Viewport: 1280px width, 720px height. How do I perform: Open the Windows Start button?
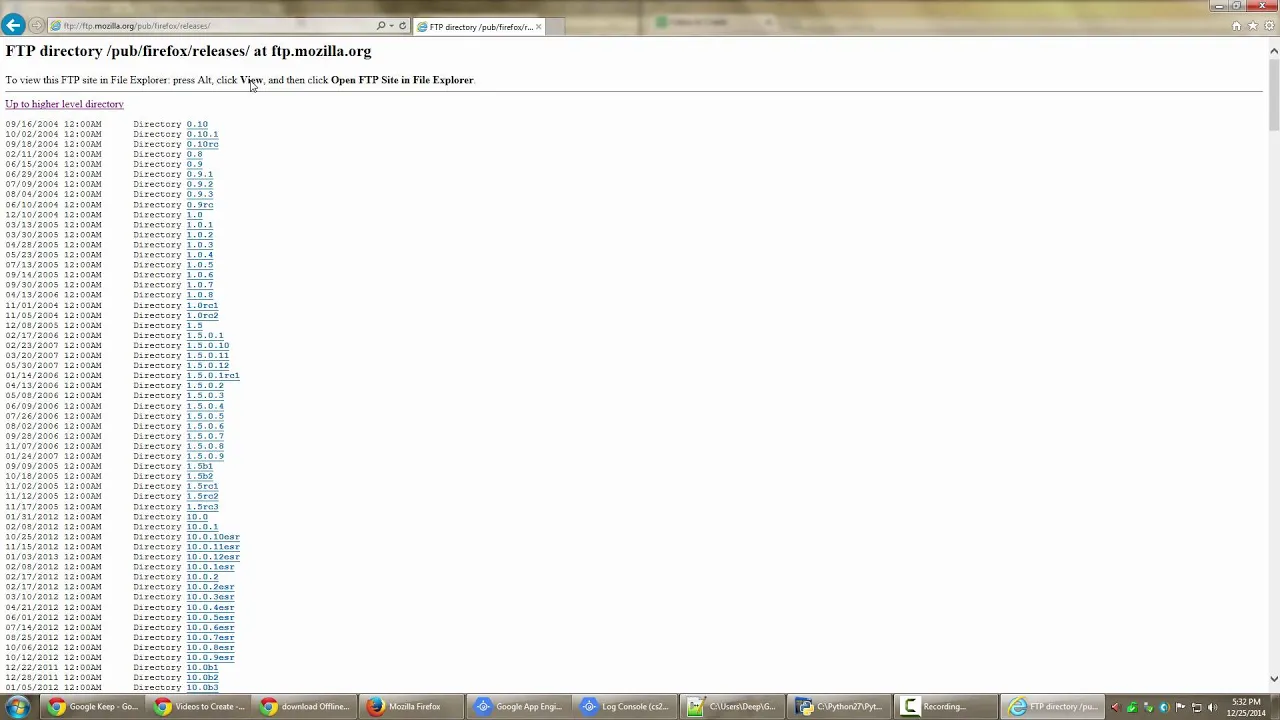(x=17, y=707)
